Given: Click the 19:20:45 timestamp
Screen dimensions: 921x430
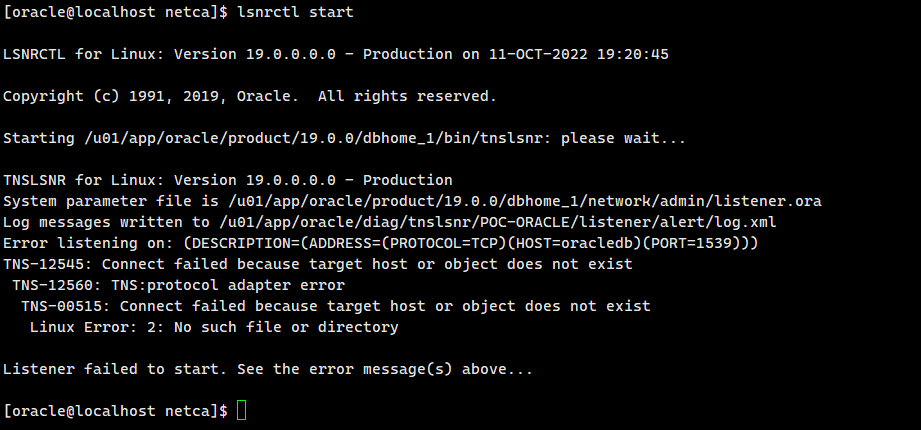Looking at the screenshot, I should pos(633,55).
